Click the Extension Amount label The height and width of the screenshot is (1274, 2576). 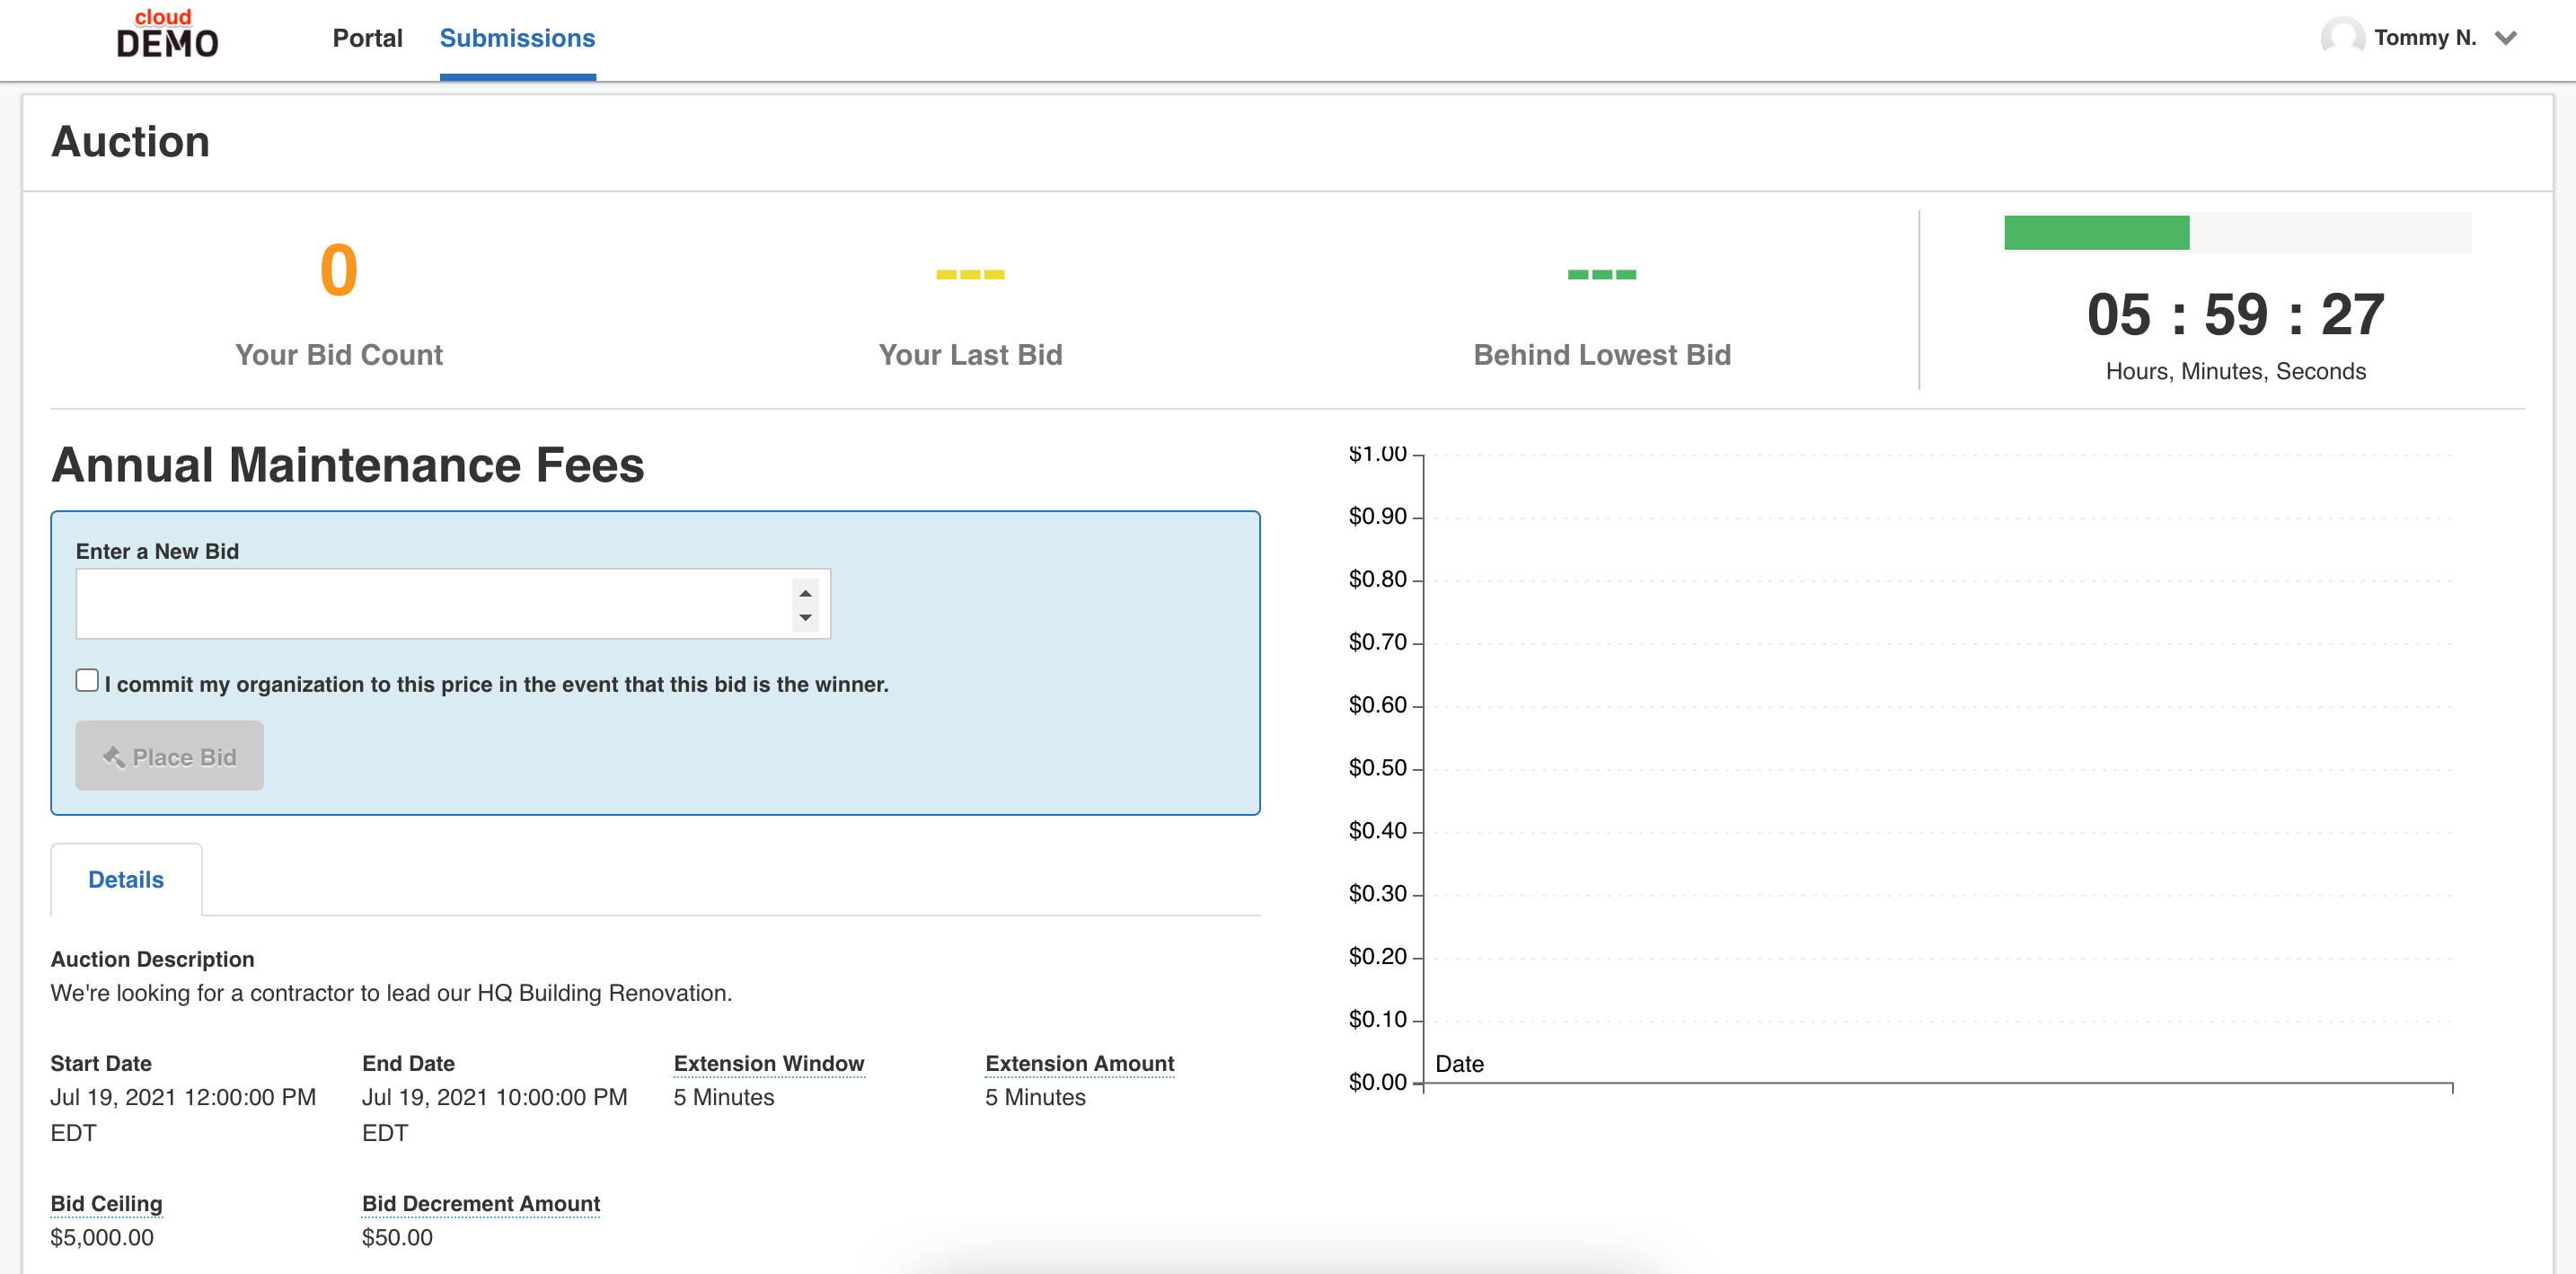point(1079,1063)
